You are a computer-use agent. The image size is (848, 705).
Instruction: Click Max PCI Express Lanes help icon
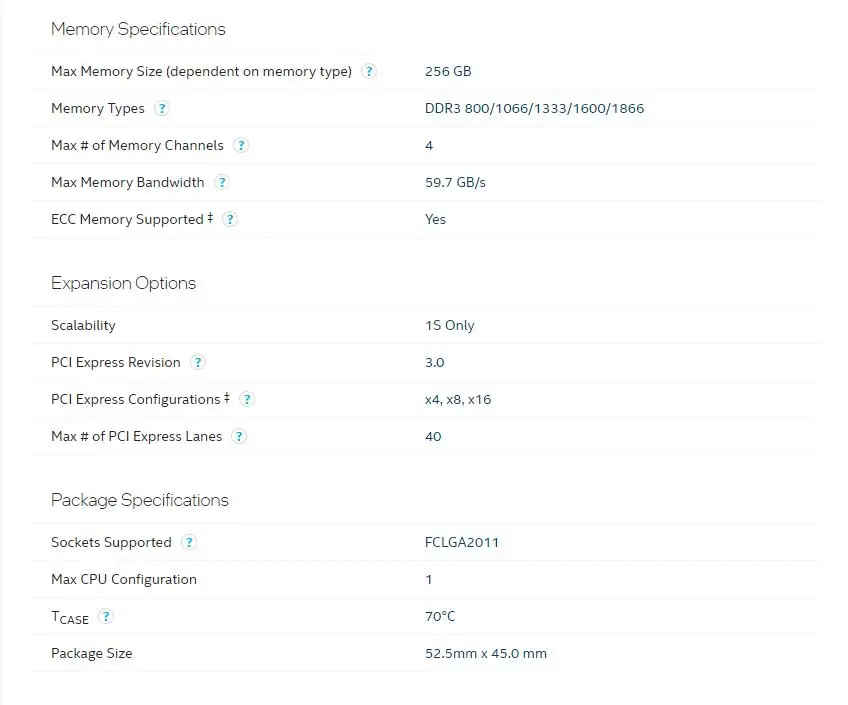[239, 436]
